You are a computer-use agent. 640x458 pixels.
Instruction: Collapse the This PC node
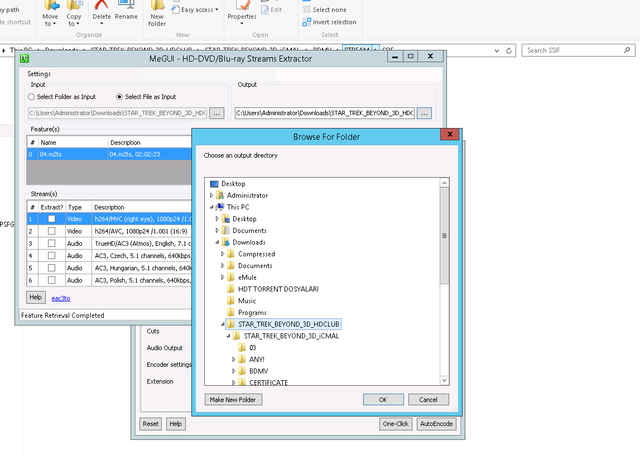pos(211,207)
